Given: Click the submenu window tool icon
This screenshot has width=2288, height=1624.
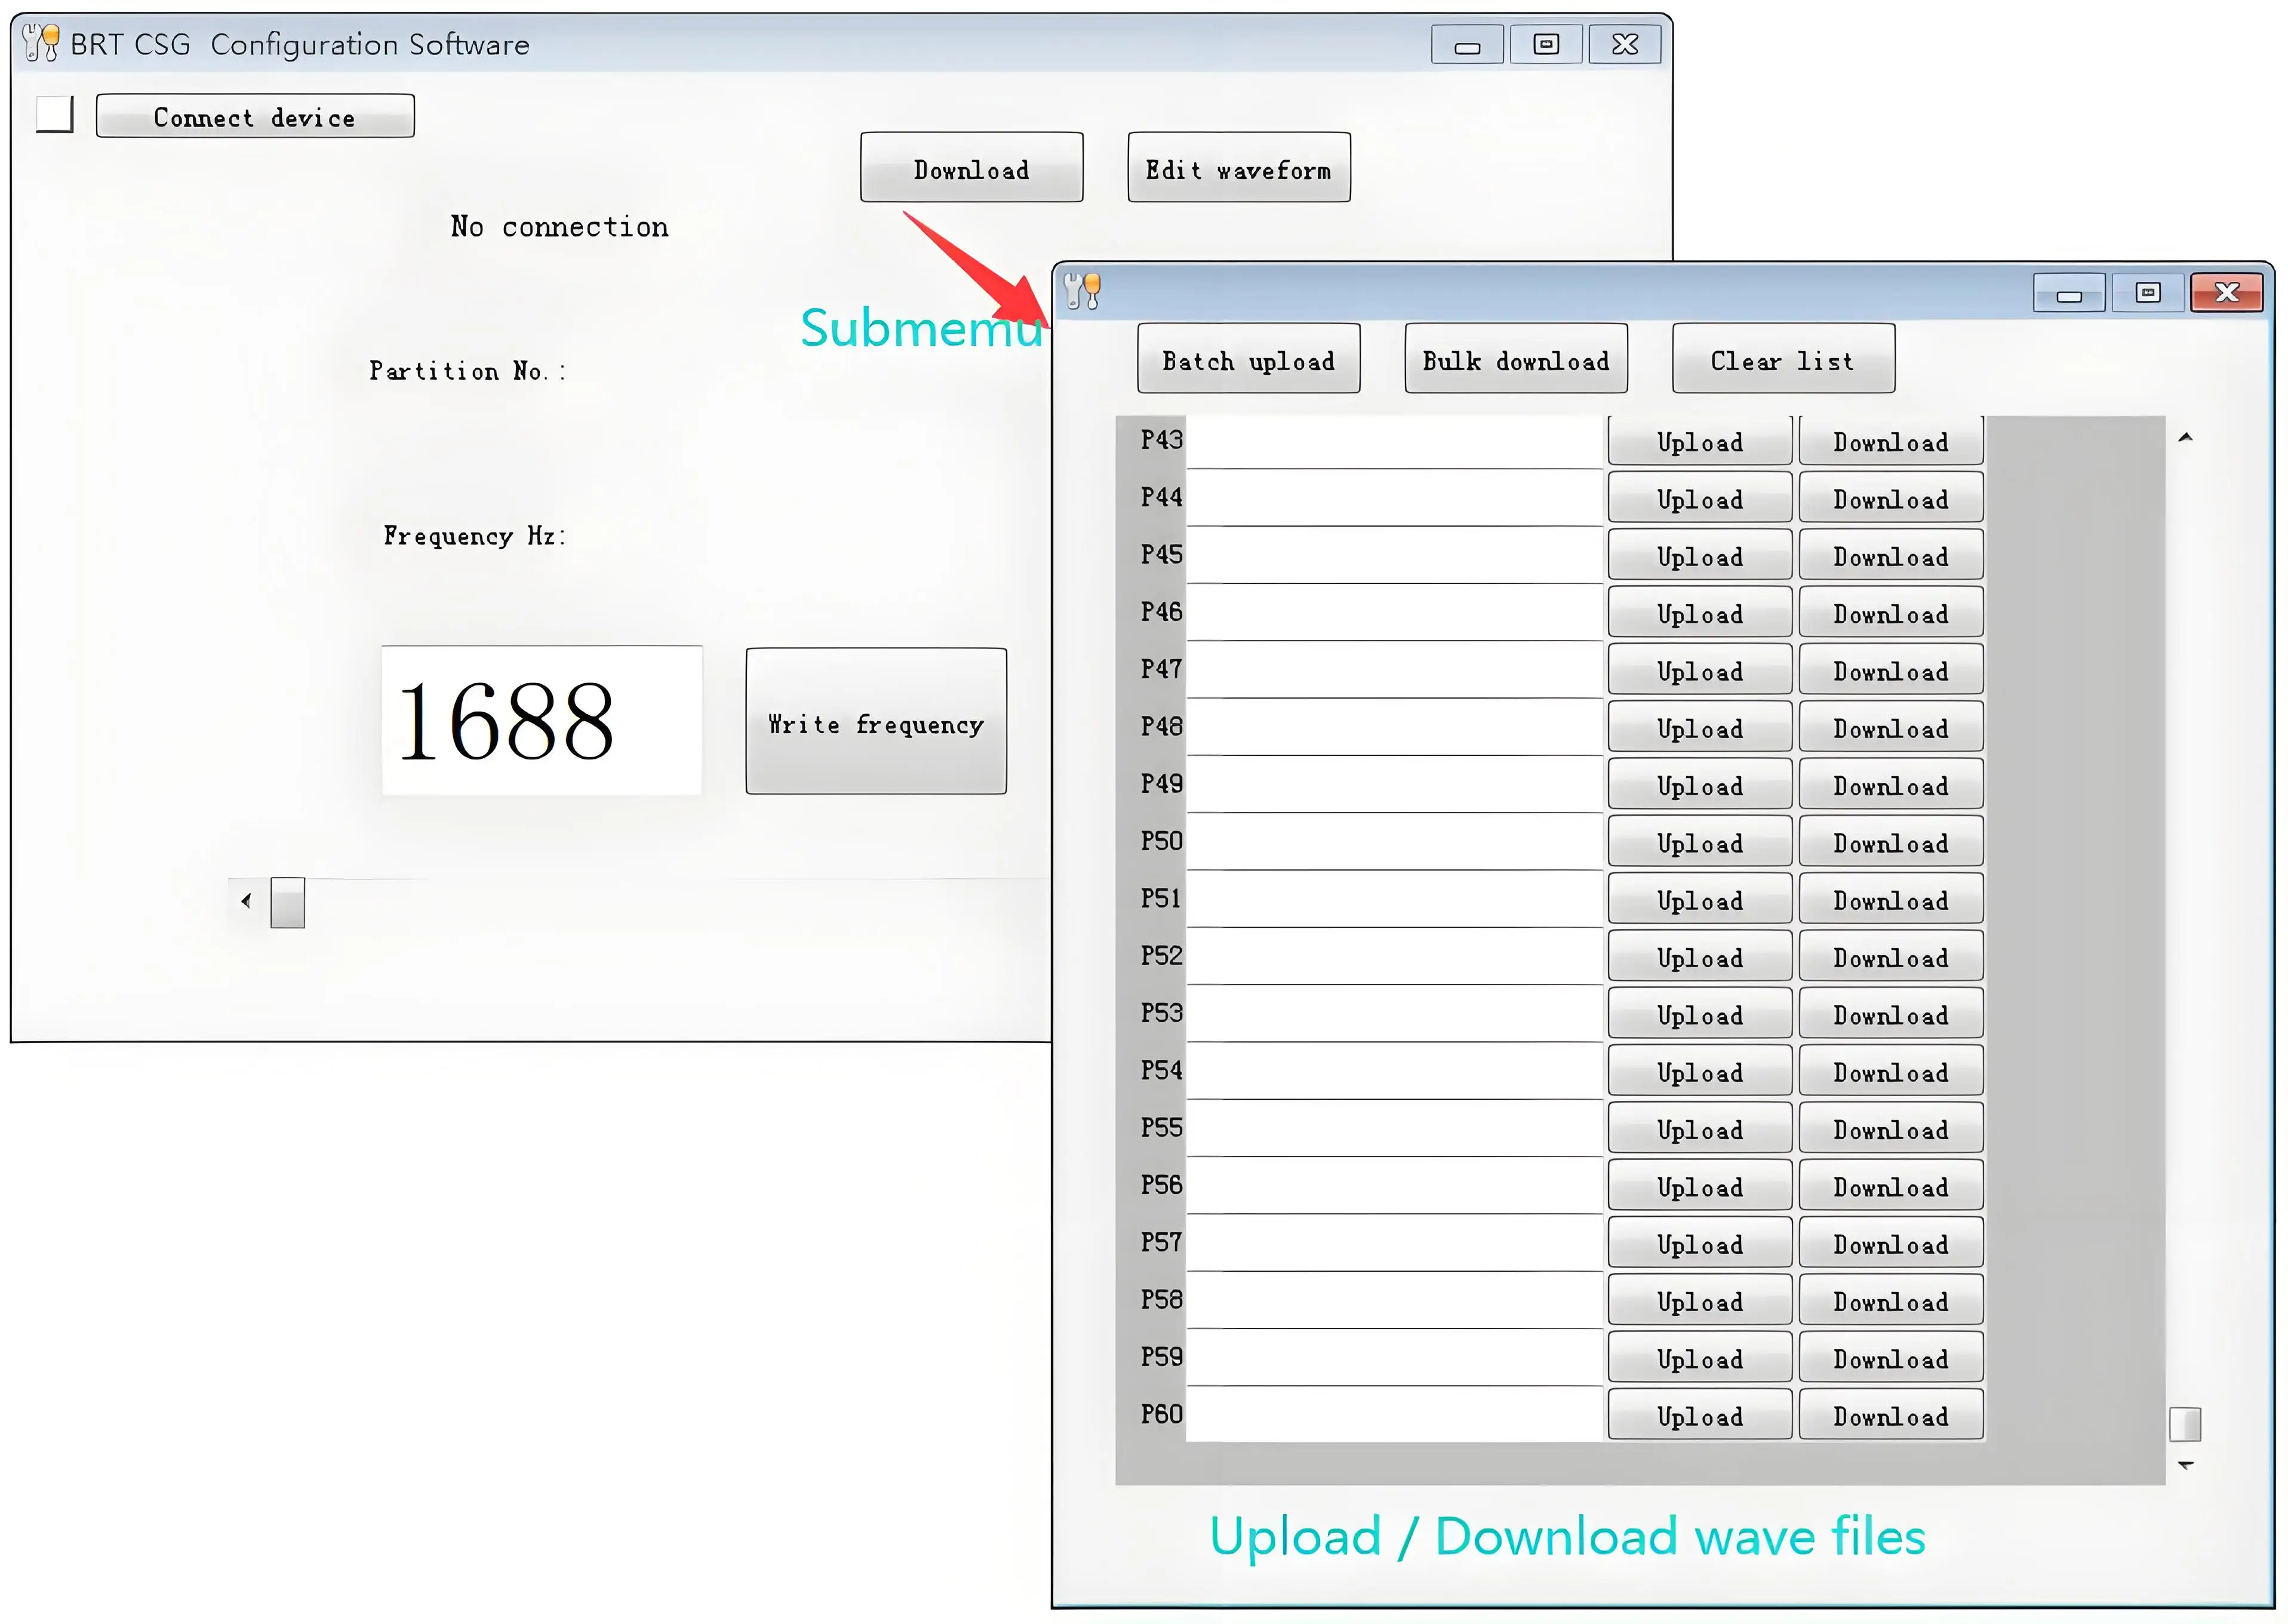Looking at the screenshot, I should pyautogui.click(x=1082, y=291).
